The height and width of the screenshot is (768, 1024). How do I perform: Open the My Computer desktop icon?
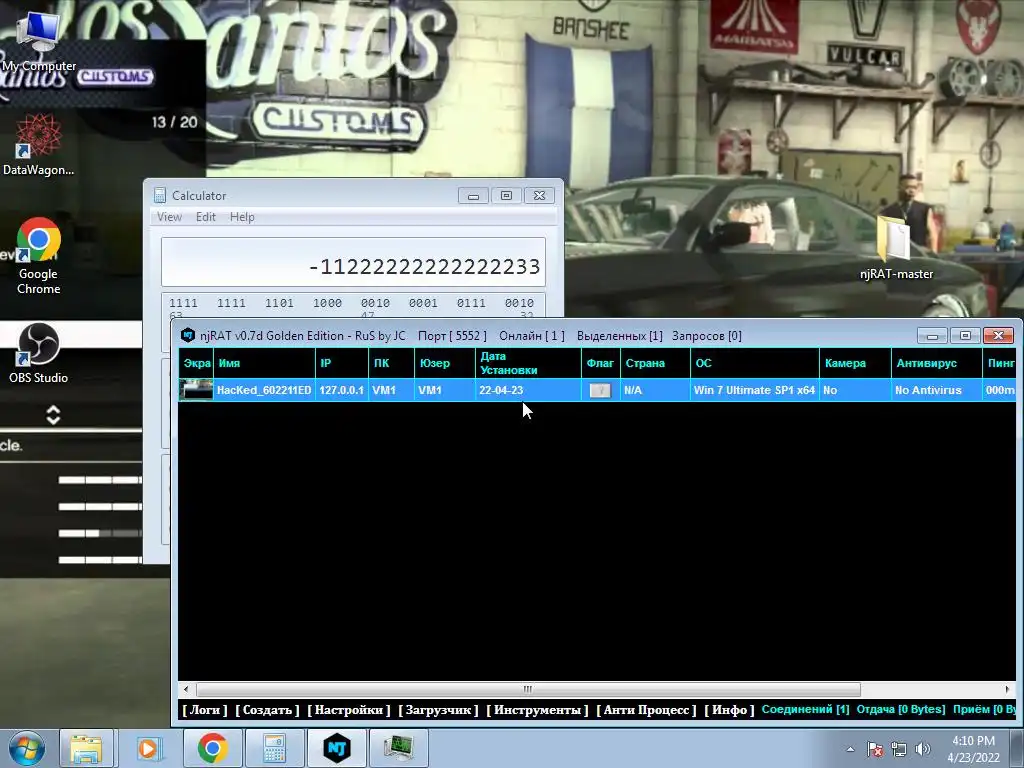[38, 40]
